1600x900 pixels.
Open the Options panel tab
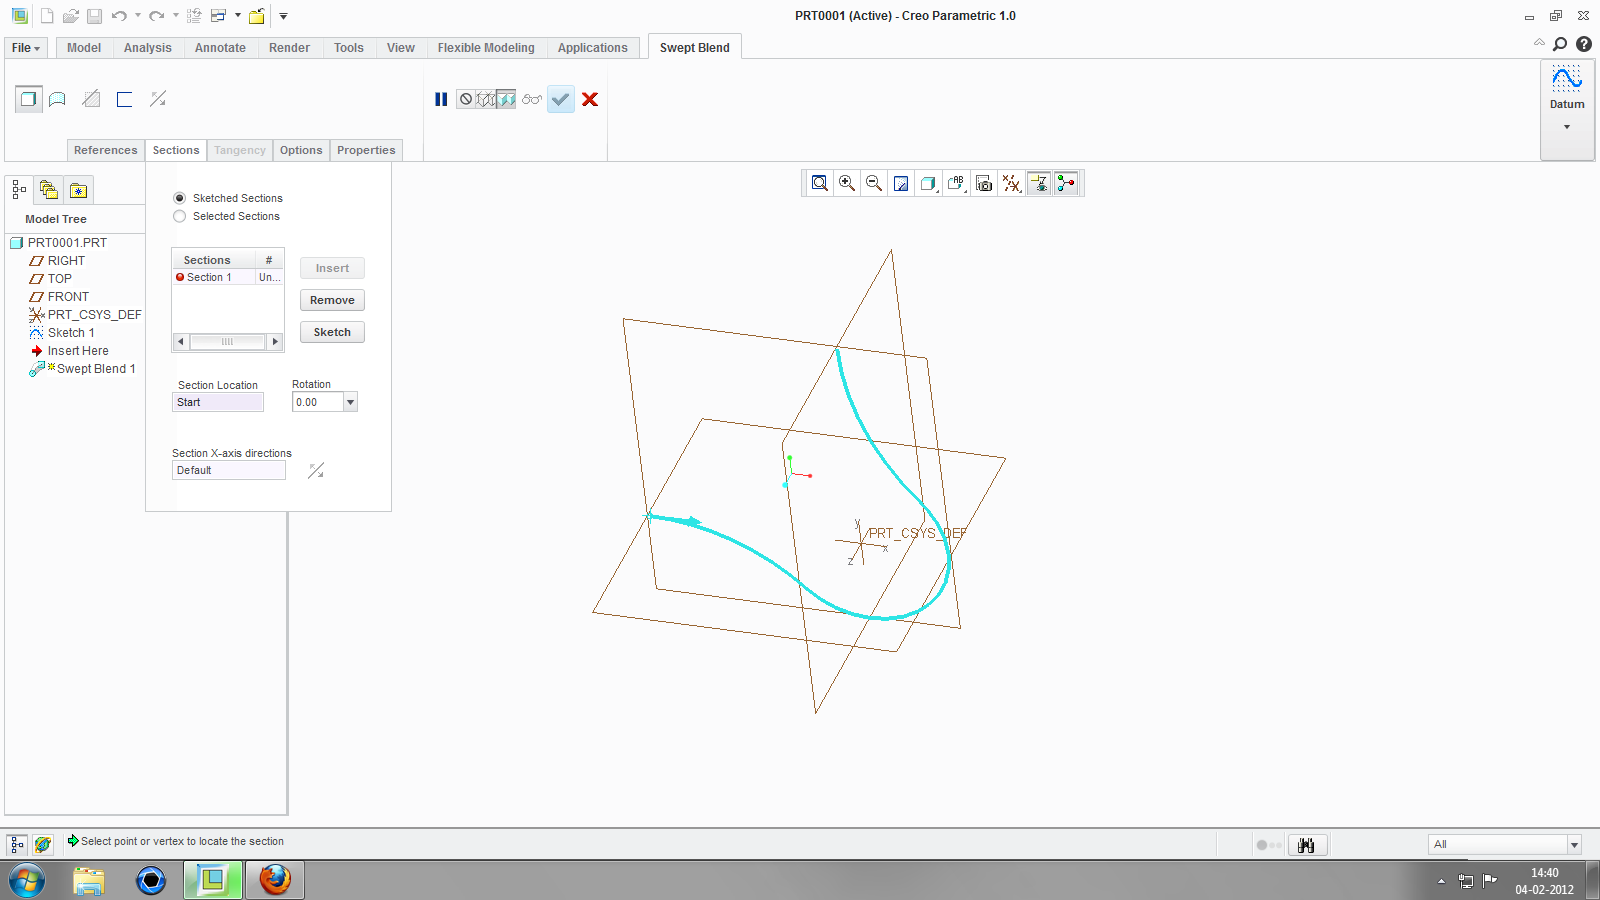301,150
